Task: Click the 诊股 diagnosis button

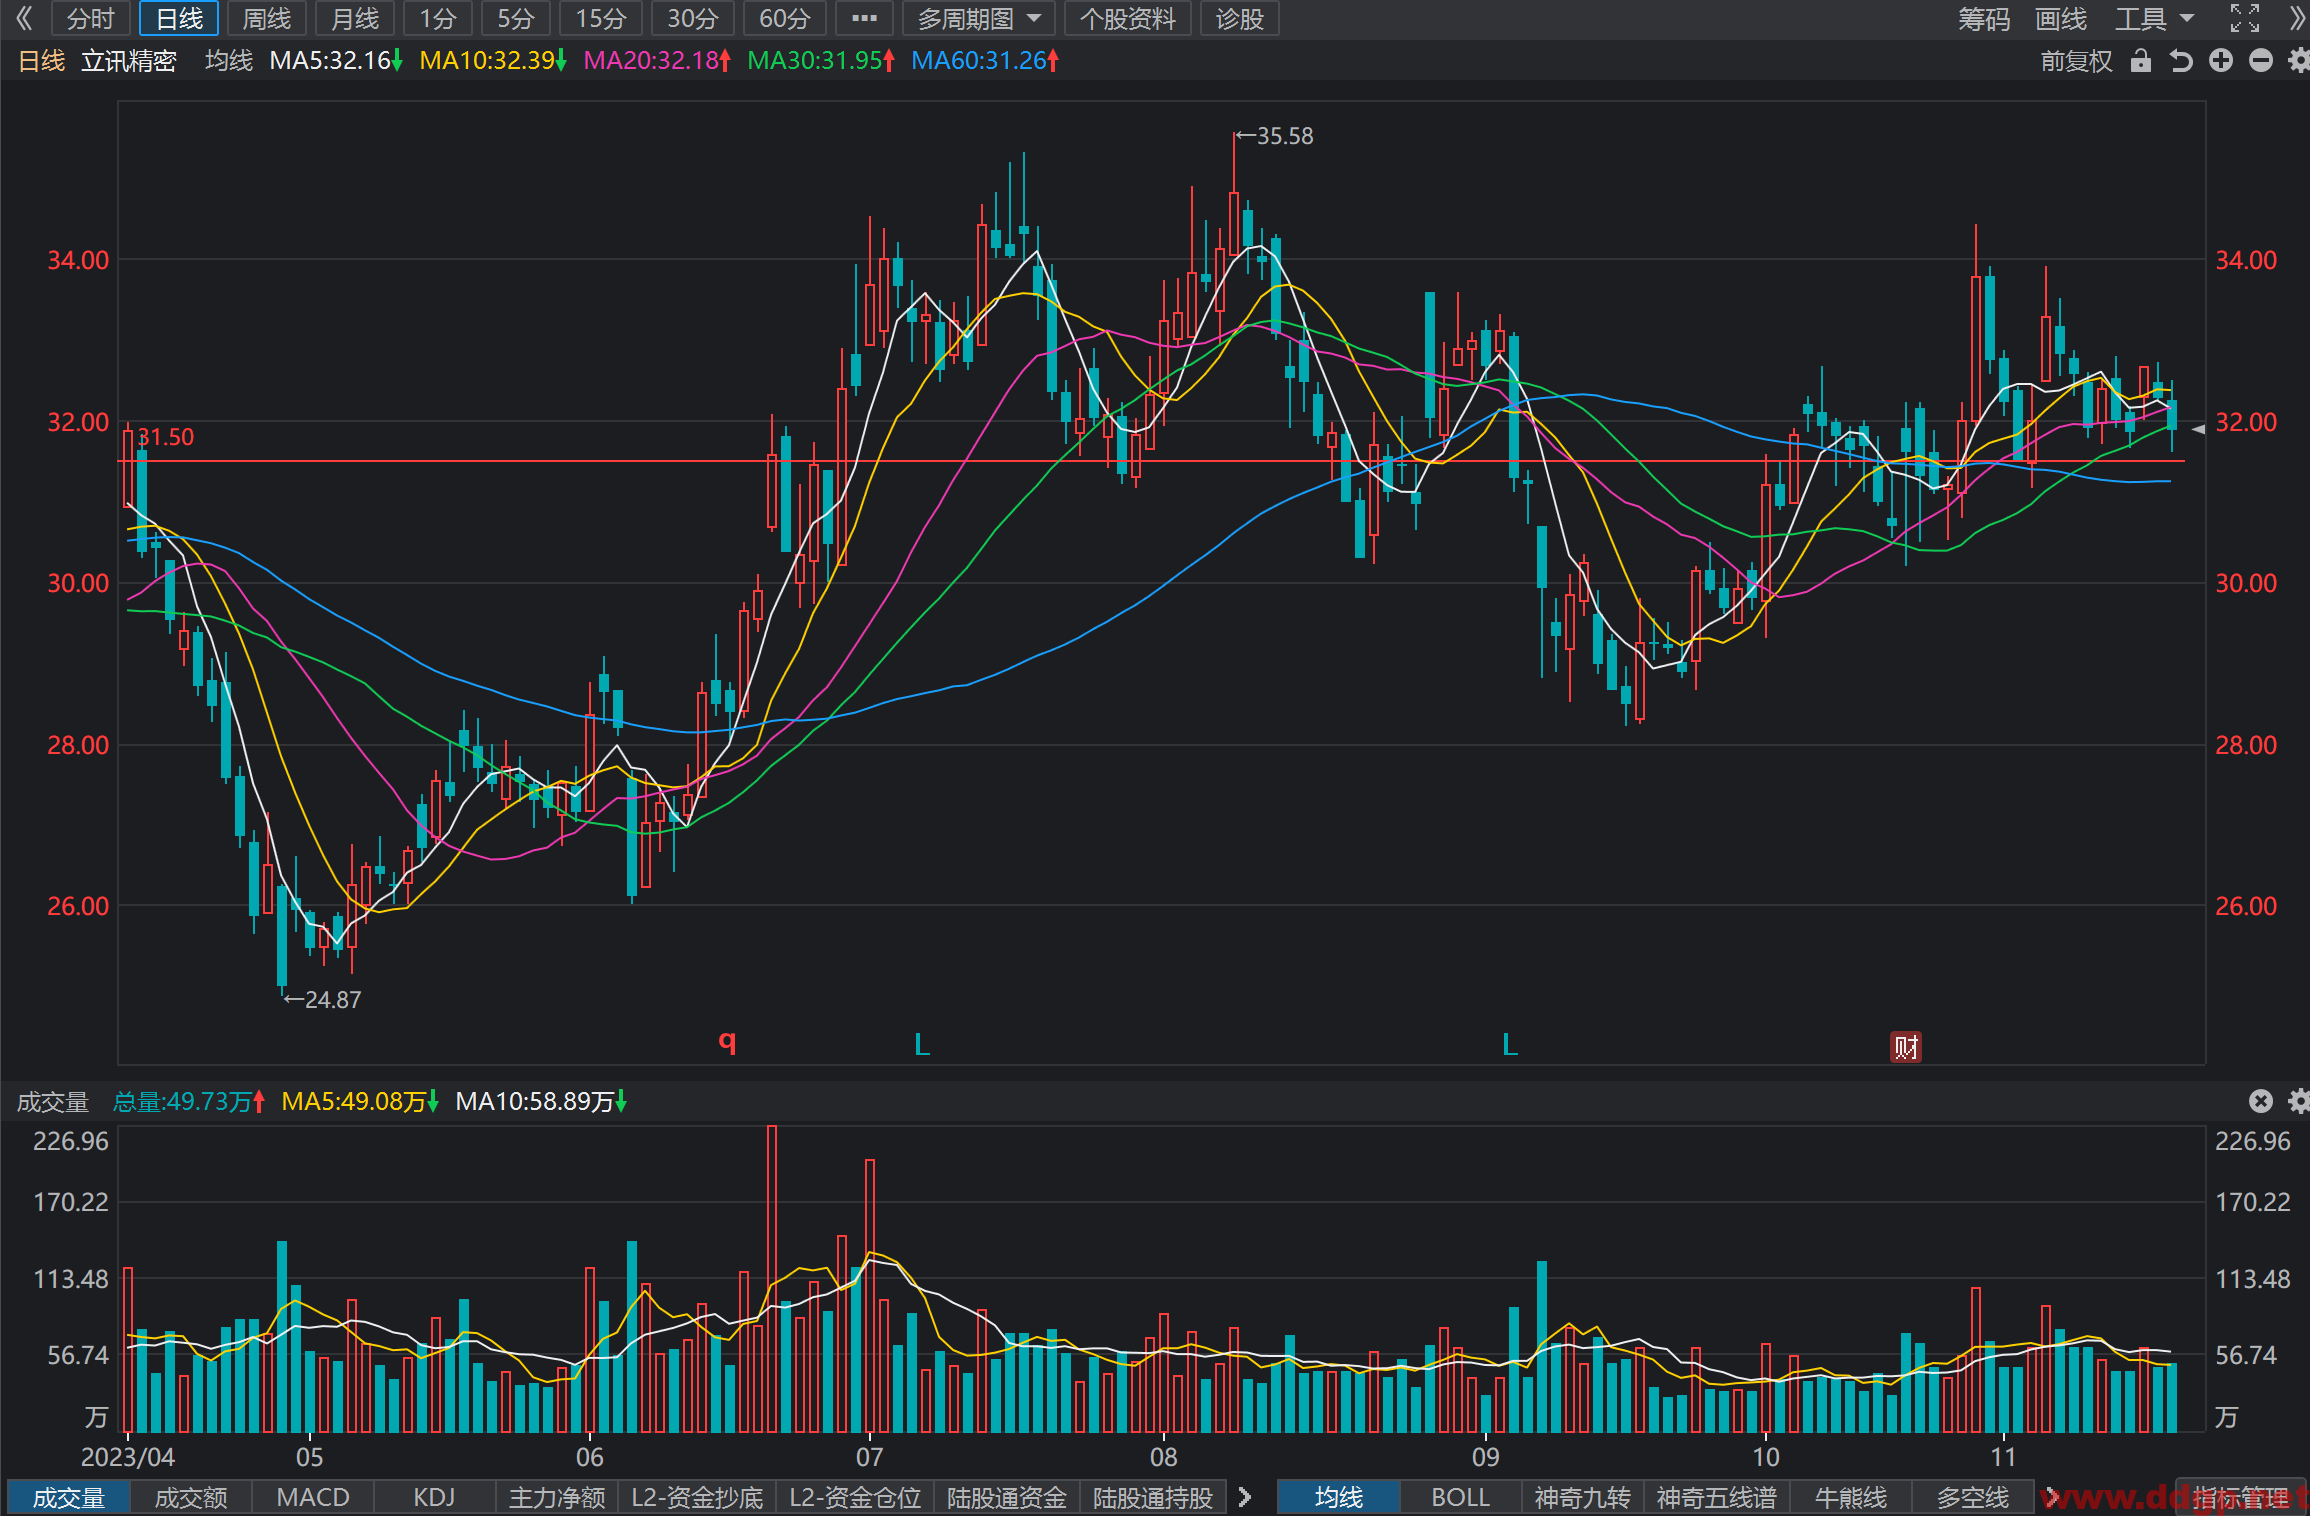Action: coord(1240,19)
